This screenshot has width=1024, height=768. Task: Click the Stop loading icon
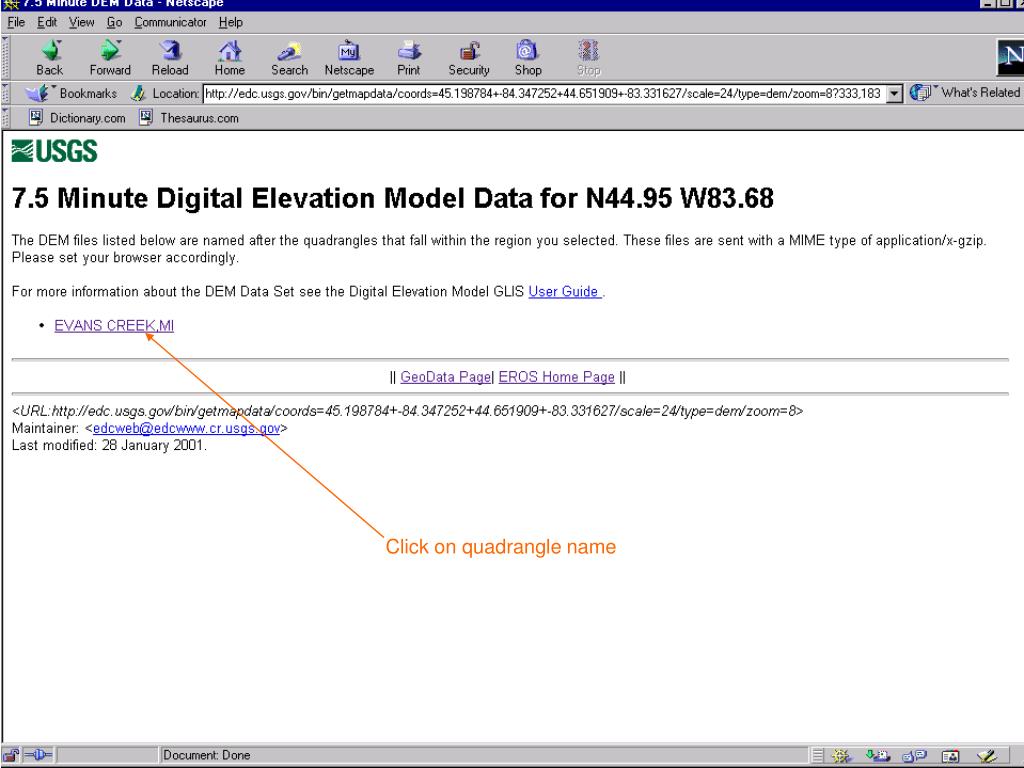[x=588, y=58]
